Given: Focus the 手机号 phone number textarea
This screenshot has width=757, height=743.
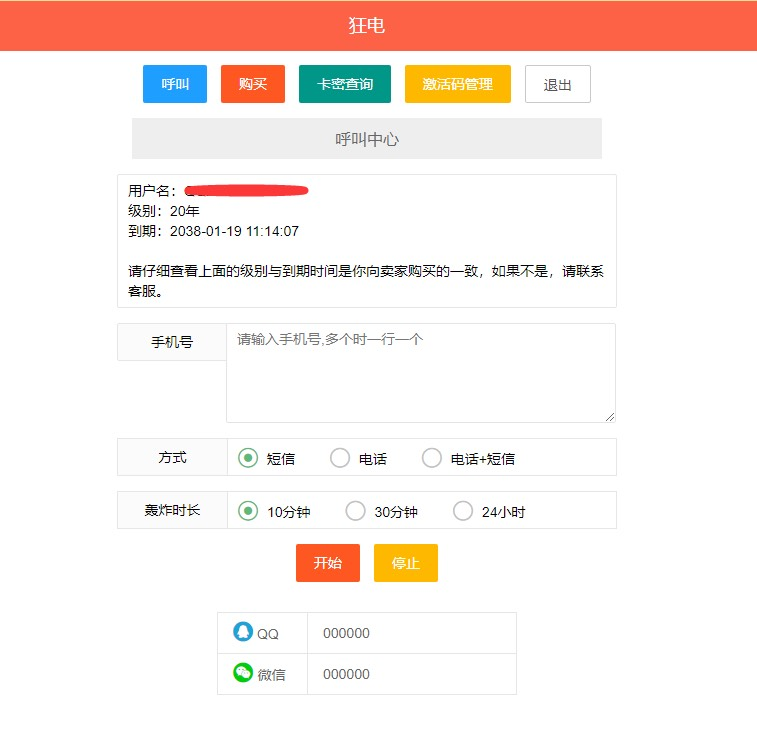Looking at the screenshot, I should (421, 373).
